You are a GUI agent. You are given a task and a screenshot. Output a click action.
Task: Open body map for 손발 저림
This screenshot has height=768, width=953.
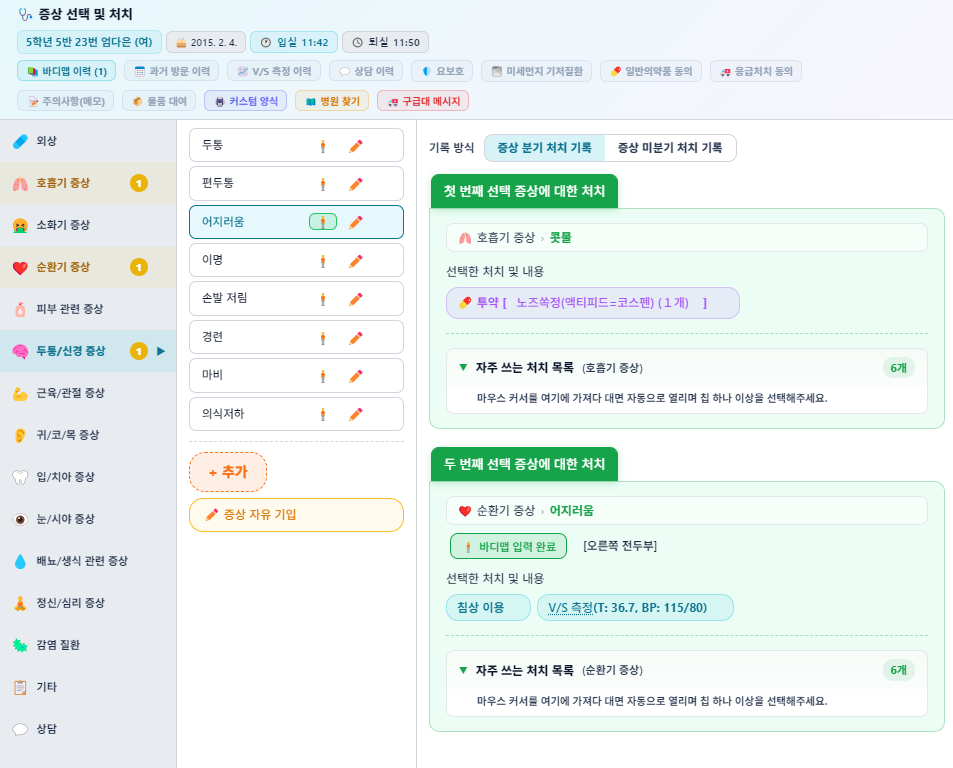pyautogui.click(x=323, y=299)
